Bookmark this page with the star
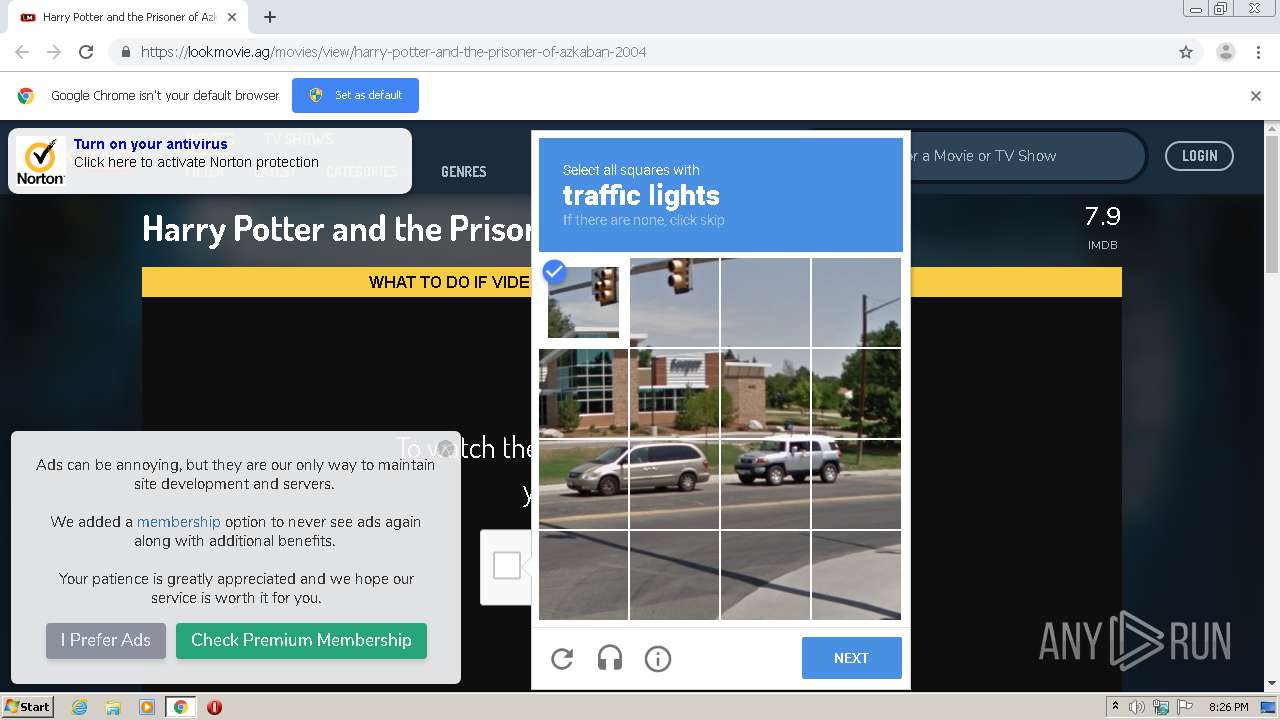Viewport: 1280px width, 720px height. pyautogui.click(x=1186, y=52)
